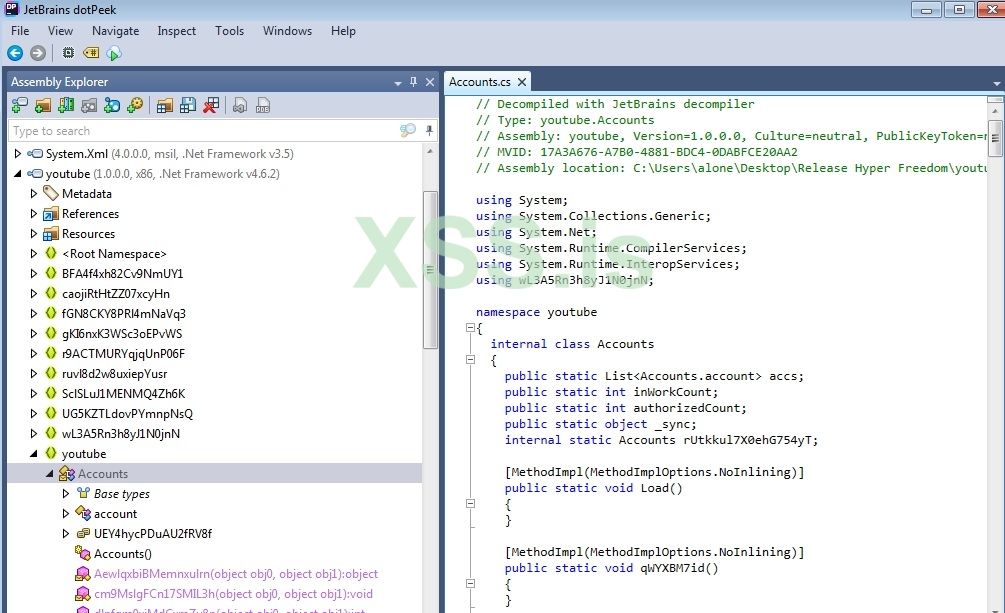Click the search options magnifier icon
The width and height of the screenshot is (1005, 613).
pyautogui.click(x=408, y=130)
